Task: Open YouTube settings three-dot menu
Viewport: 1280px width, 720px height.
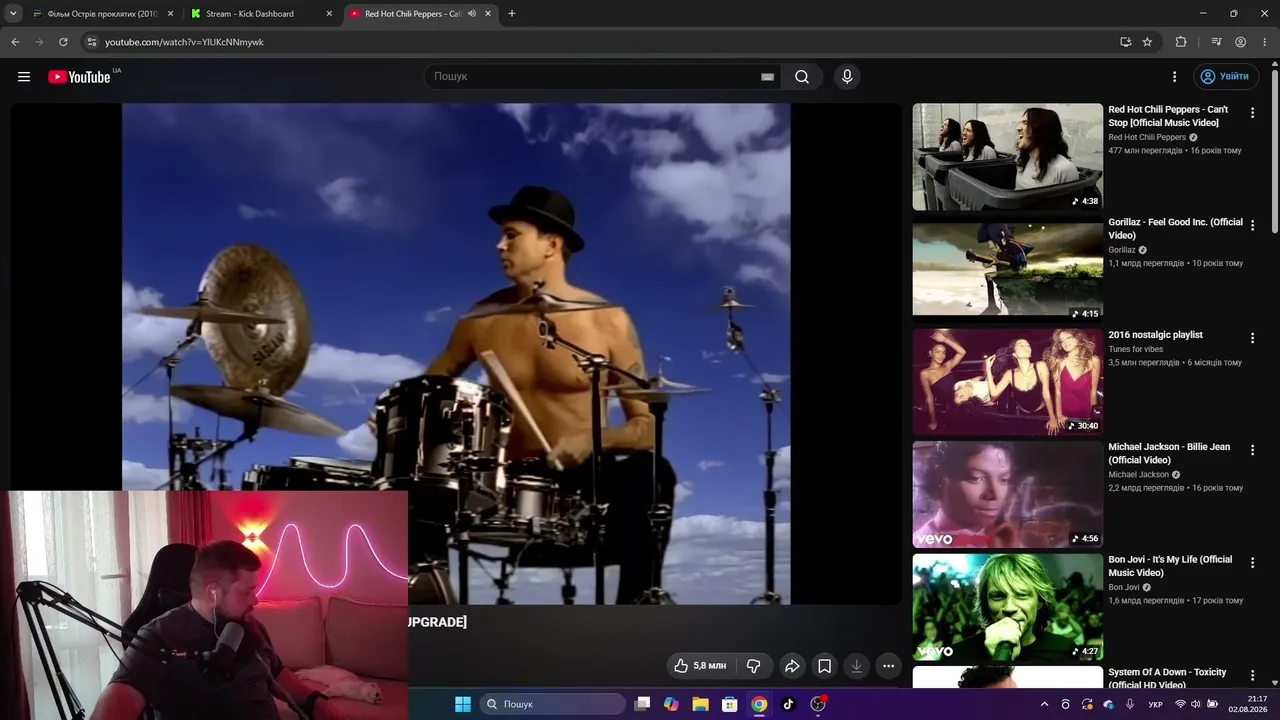Action: (1175, 77)
